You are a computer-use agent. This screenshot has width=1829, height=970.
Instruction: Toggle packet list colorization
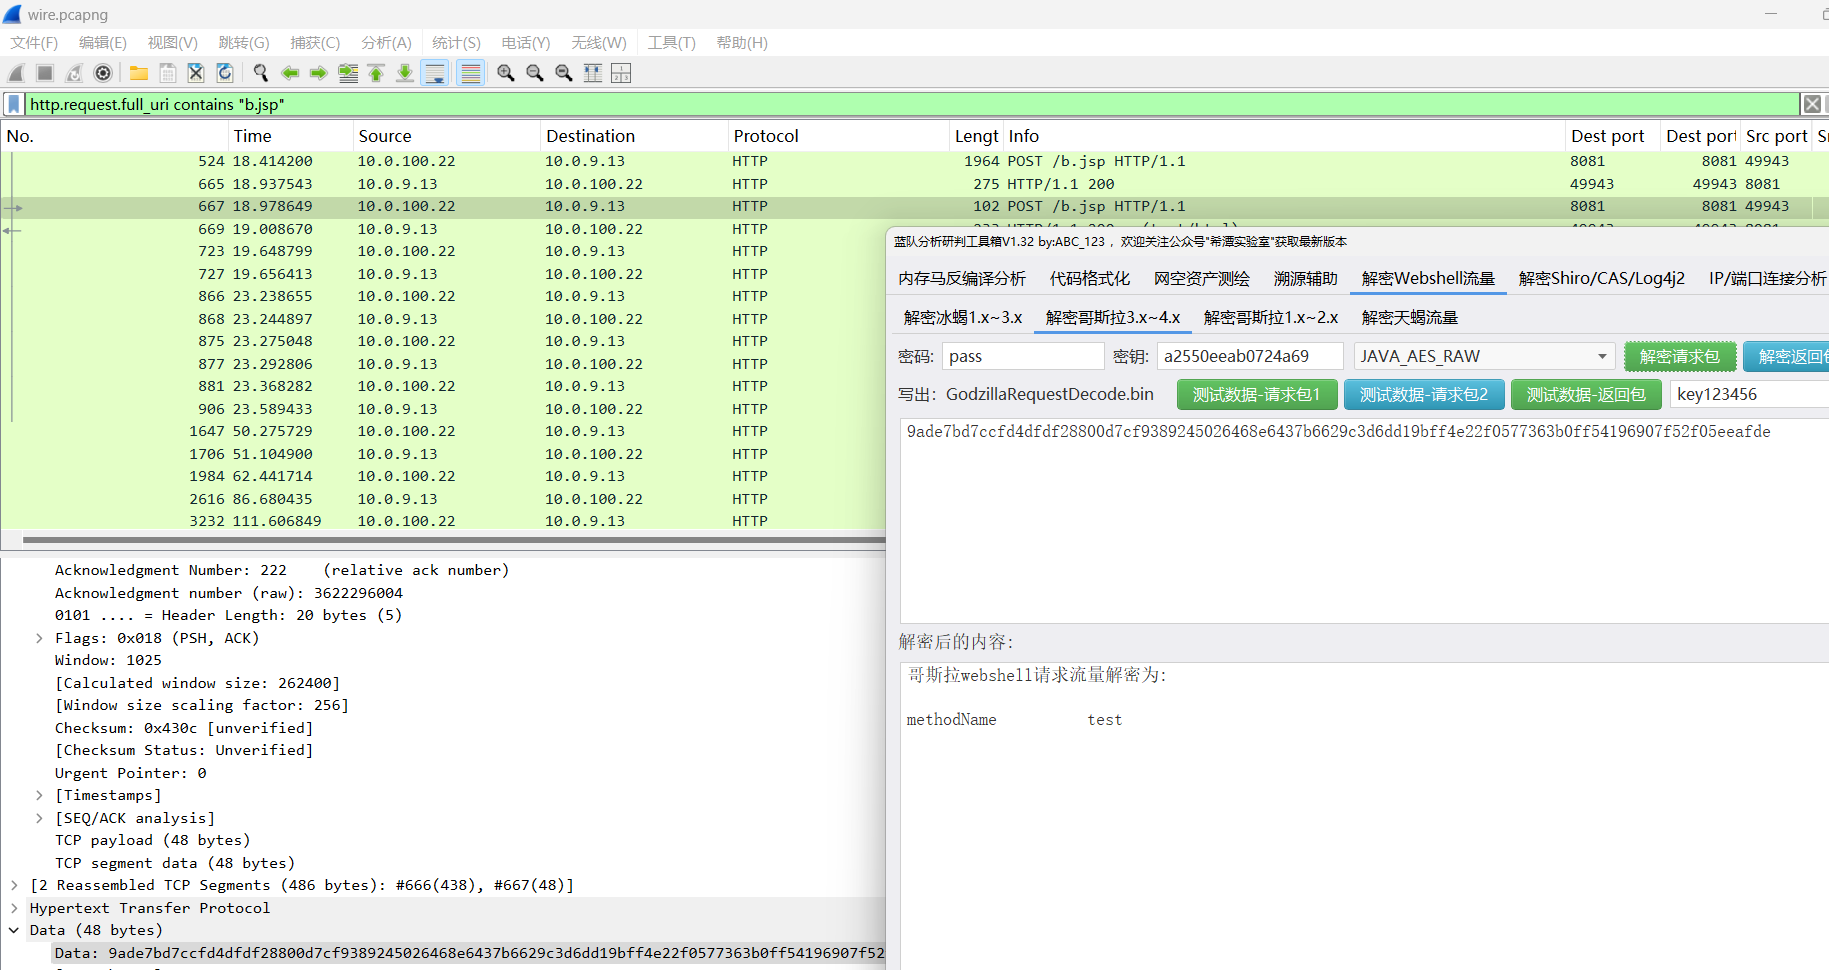click(471, 73)
